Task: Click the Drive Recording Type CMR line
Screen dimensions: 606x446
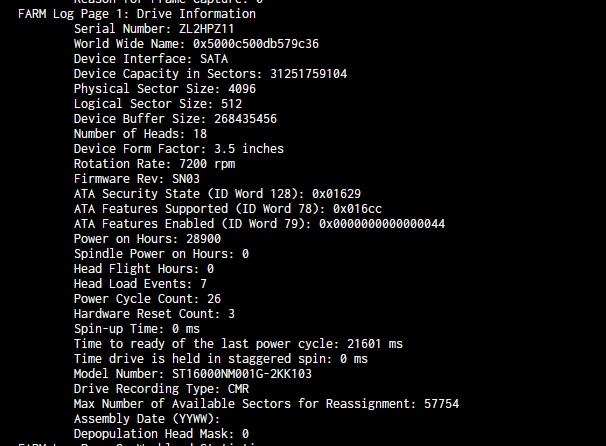Action: (x=161, y=388)
